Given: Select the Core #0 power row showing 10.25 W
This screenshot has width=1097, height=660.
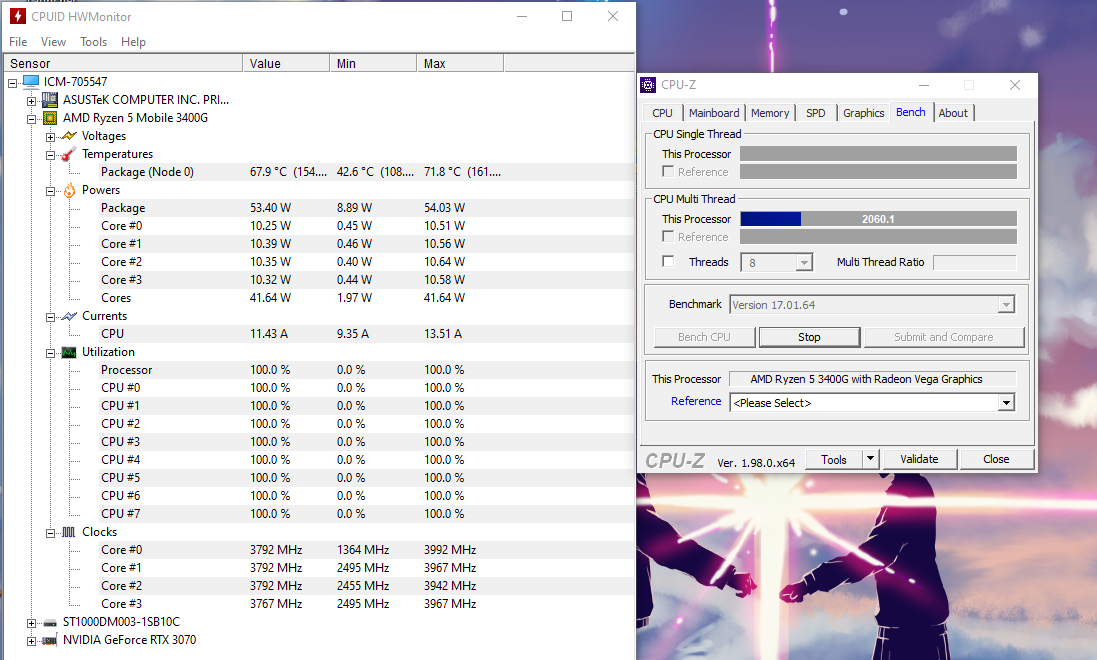Looking at the screenshot, I should [367, 226].
